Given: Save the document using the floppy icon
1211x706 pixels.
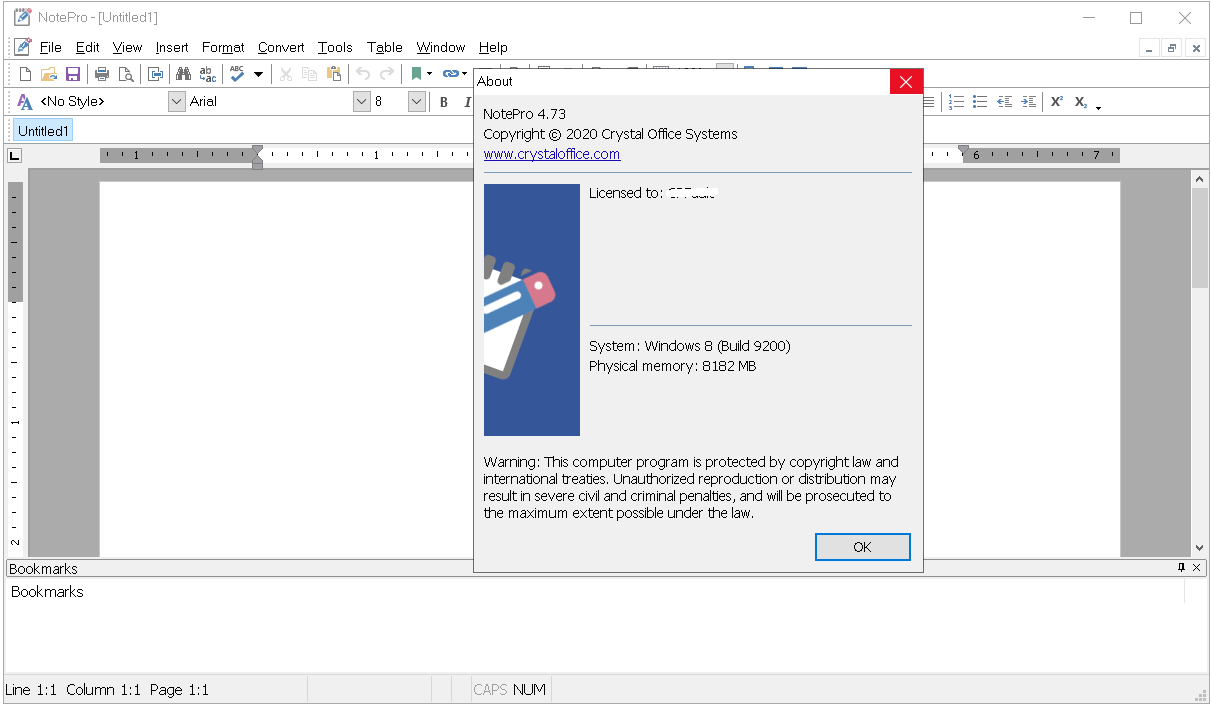Looking at the screenshot, I should [73, 74].
